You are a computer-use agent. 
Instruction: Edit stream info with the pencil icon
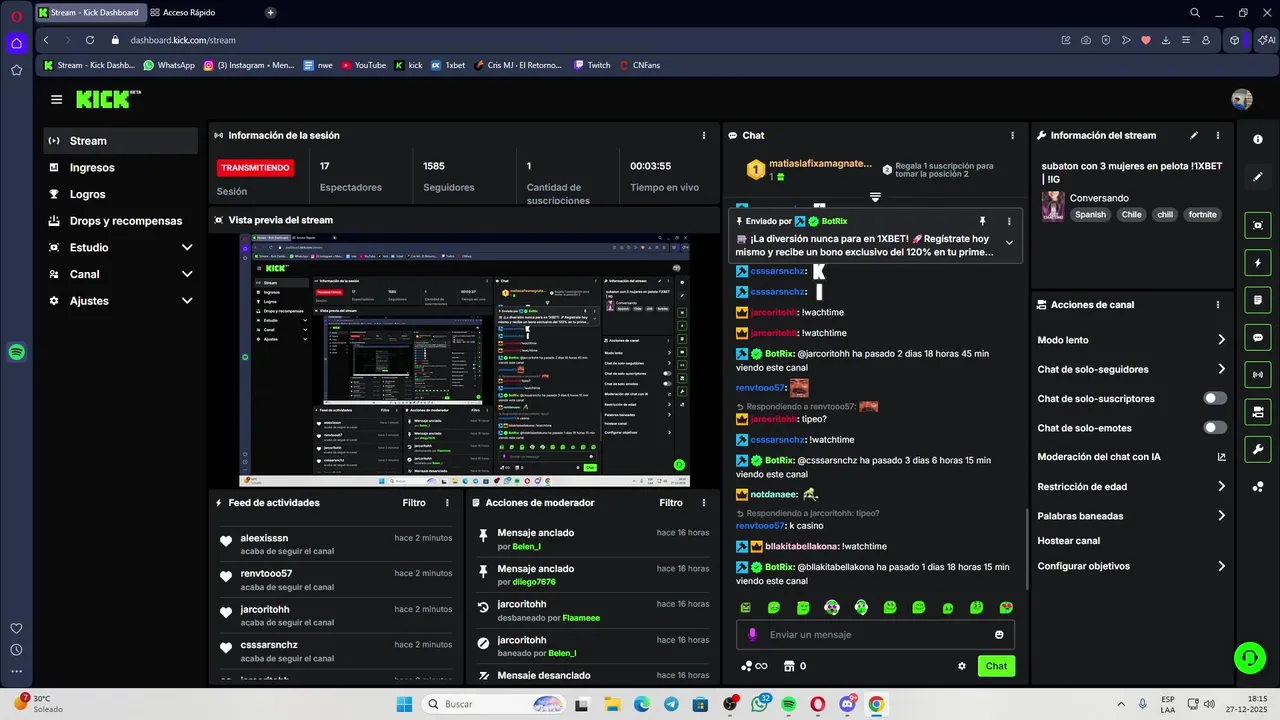point(1193,135)
